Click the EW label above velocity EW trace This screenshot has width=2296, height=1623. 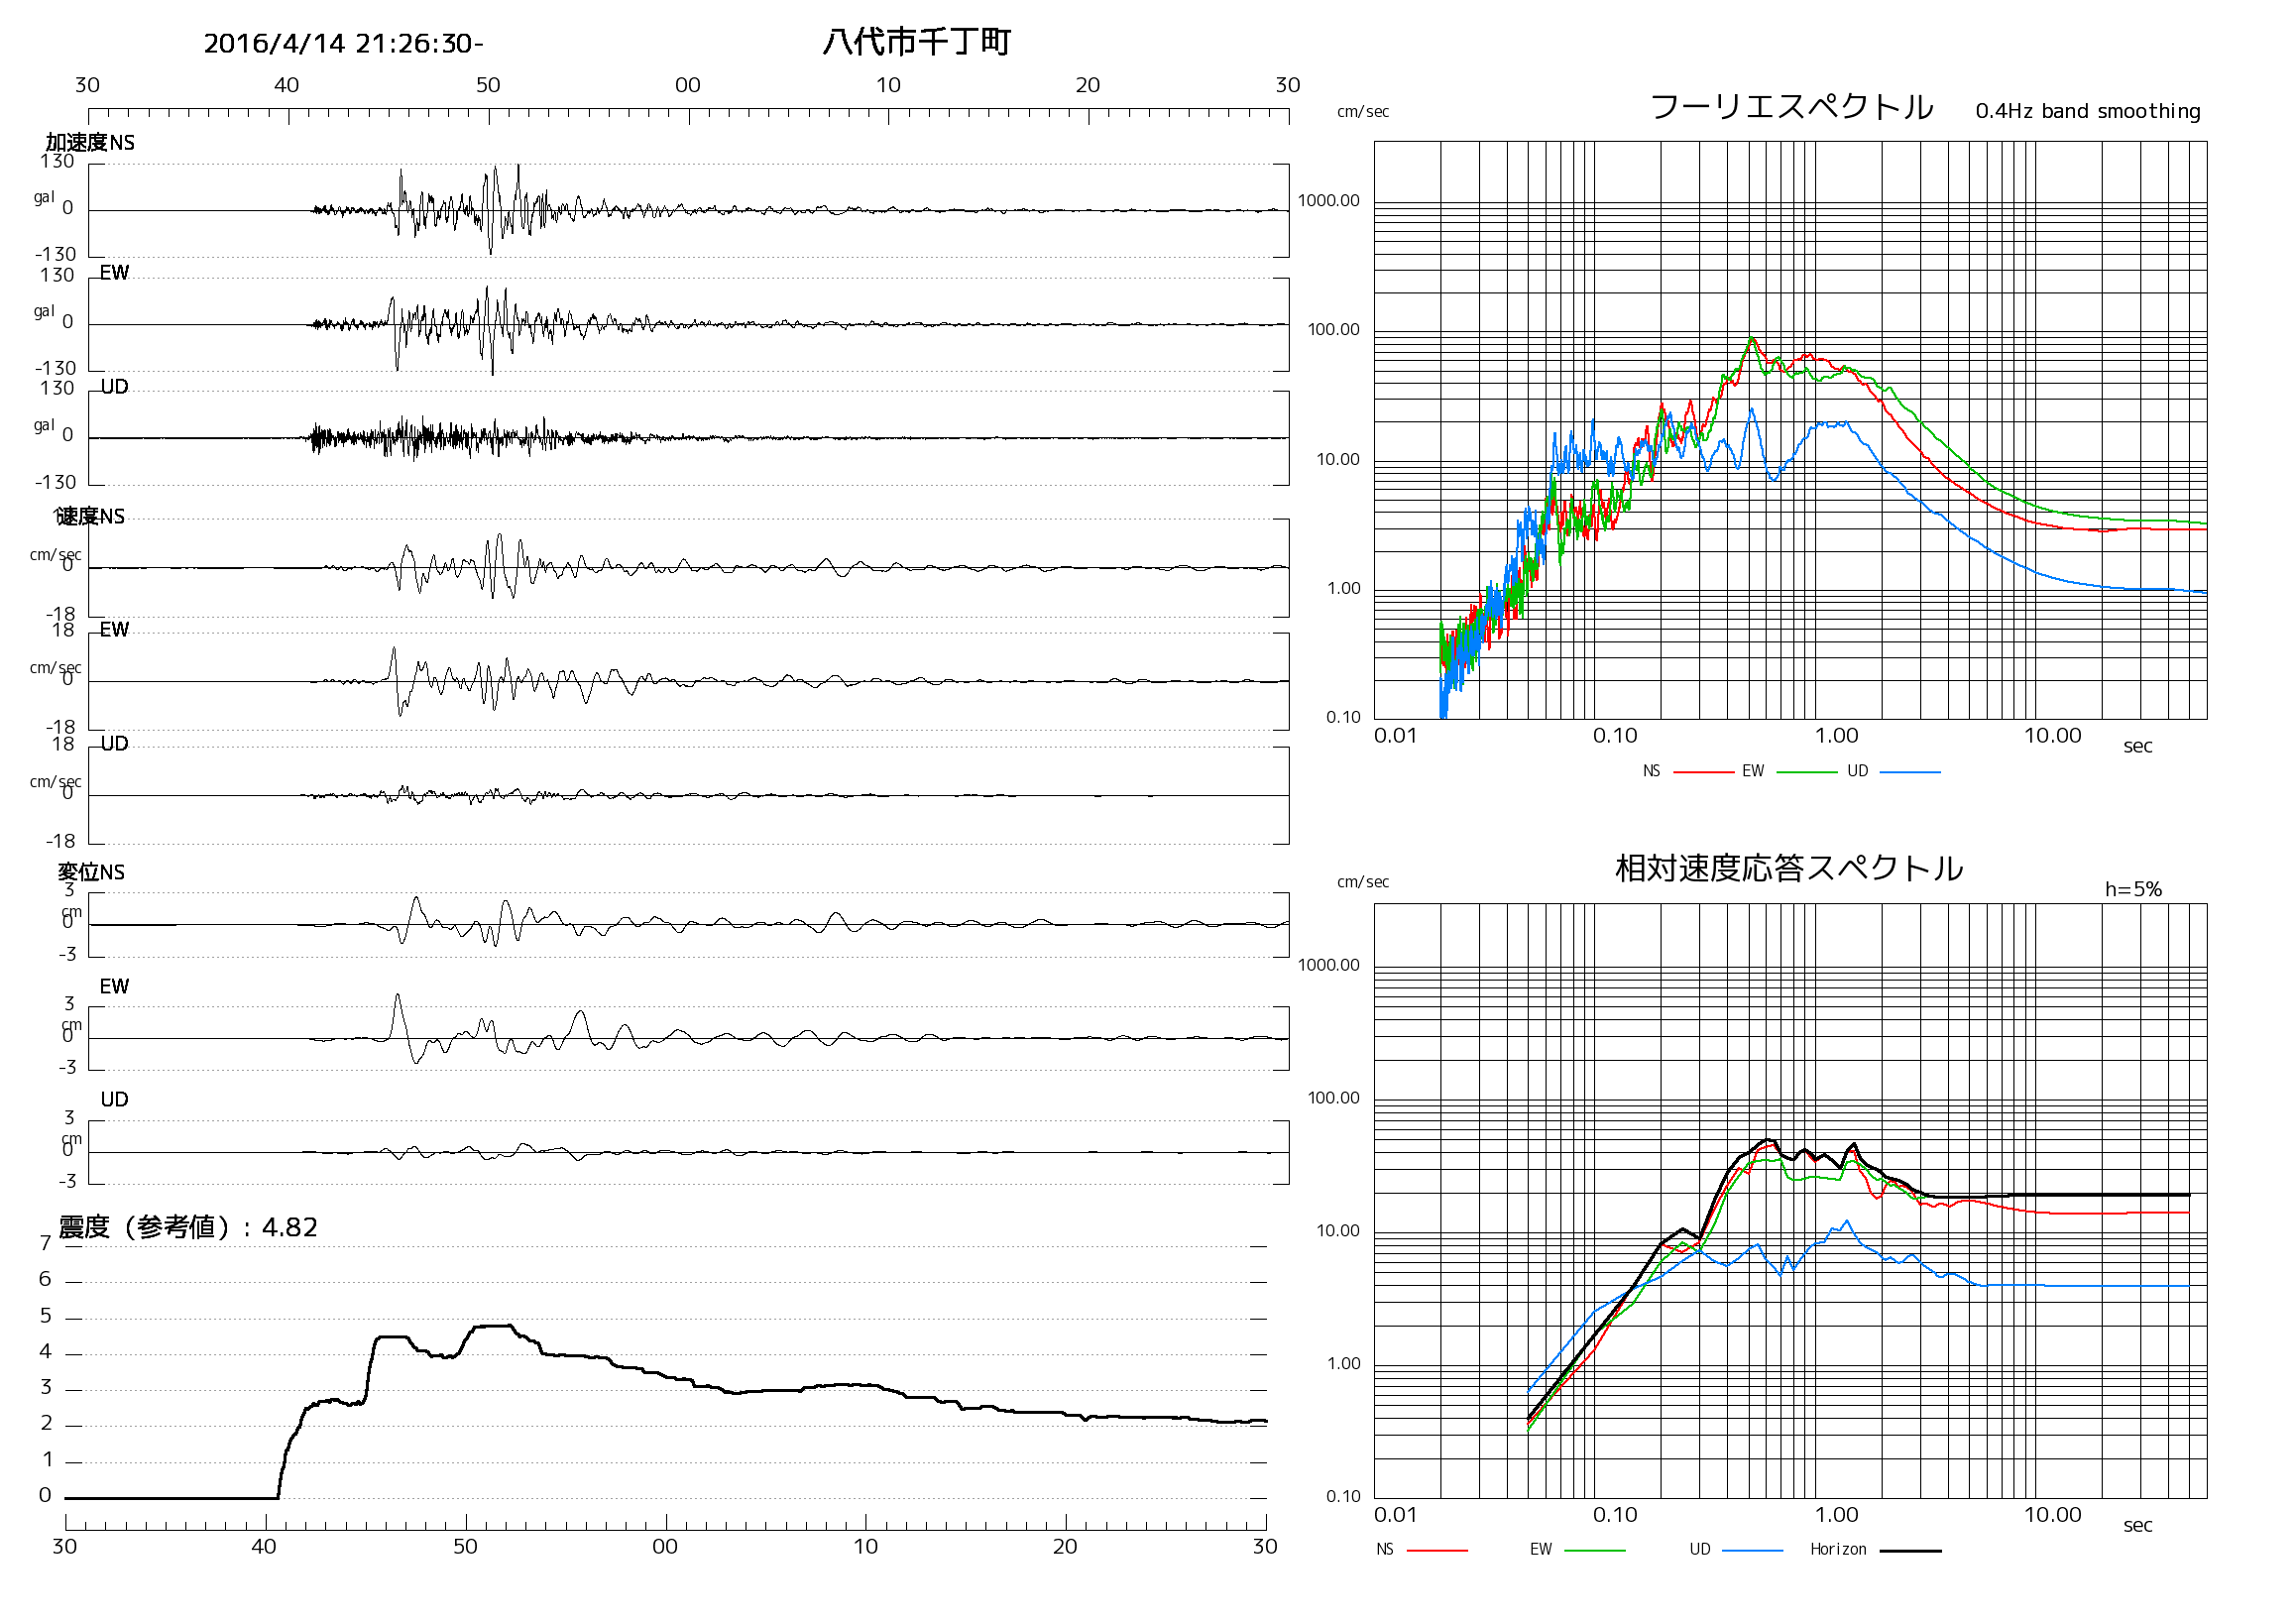coord(114,629)
